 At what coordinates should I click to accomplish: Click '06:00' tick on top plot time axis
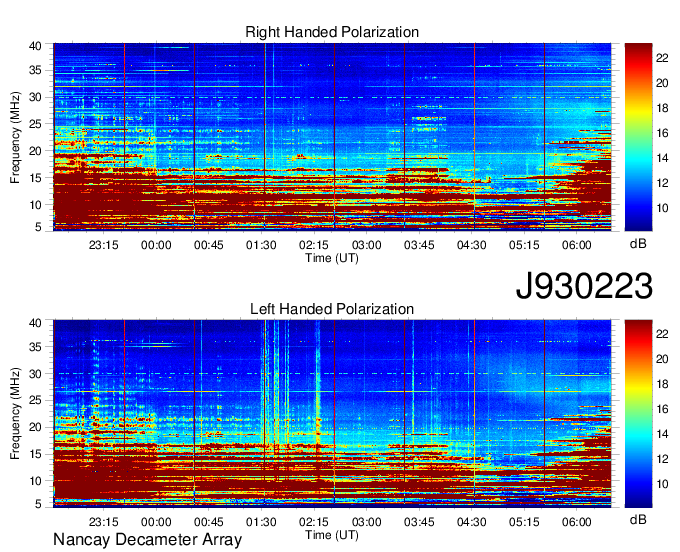coord(576,245)
